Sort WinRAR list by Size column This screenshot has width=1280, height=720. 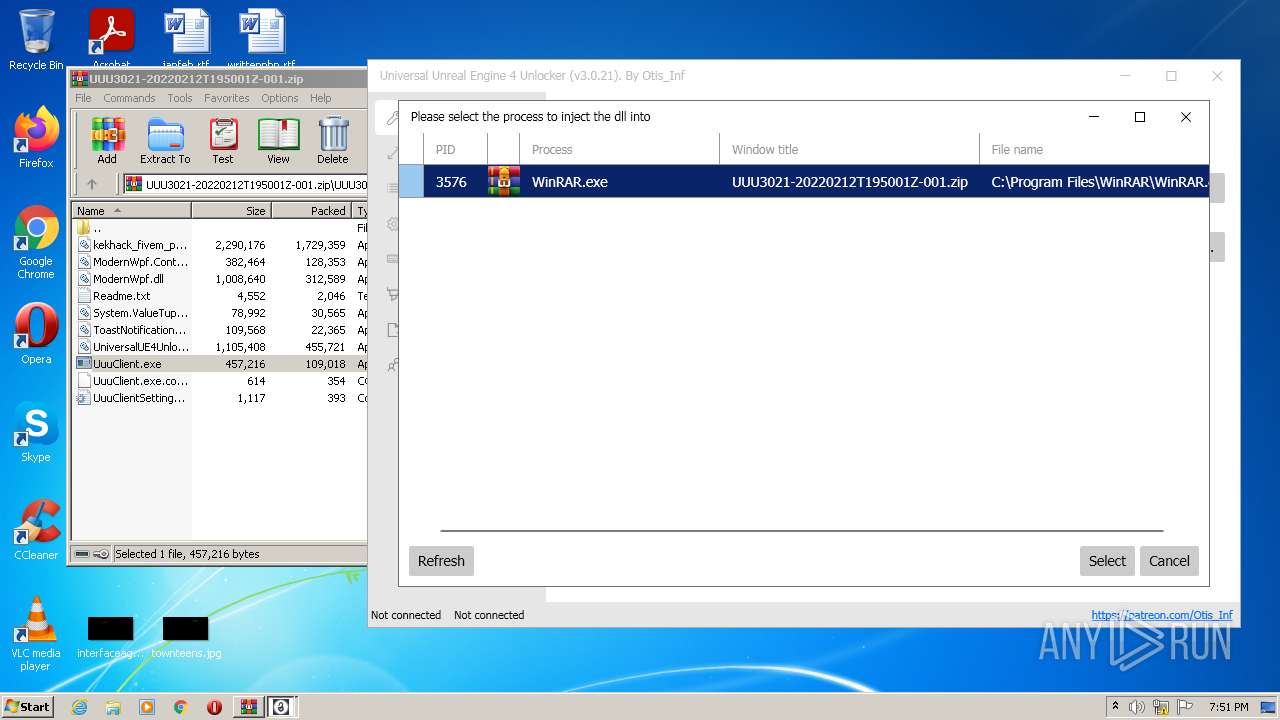click(x=231, y=211)
